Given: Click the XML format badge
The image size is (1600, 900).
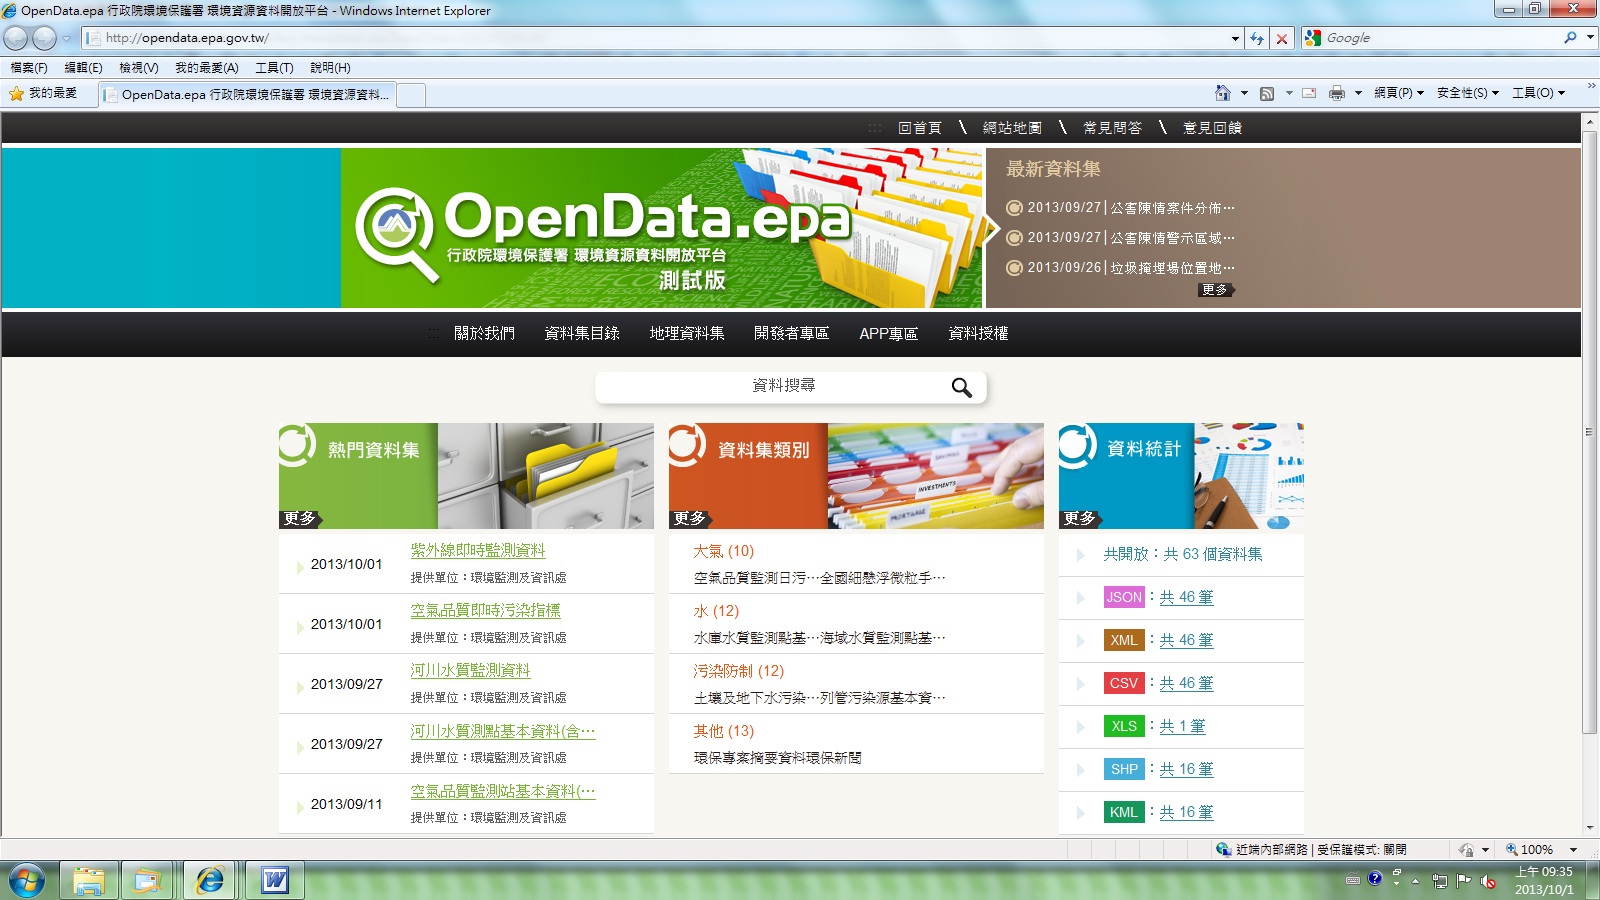Looking at the screenshot, I should (1124, 640).
